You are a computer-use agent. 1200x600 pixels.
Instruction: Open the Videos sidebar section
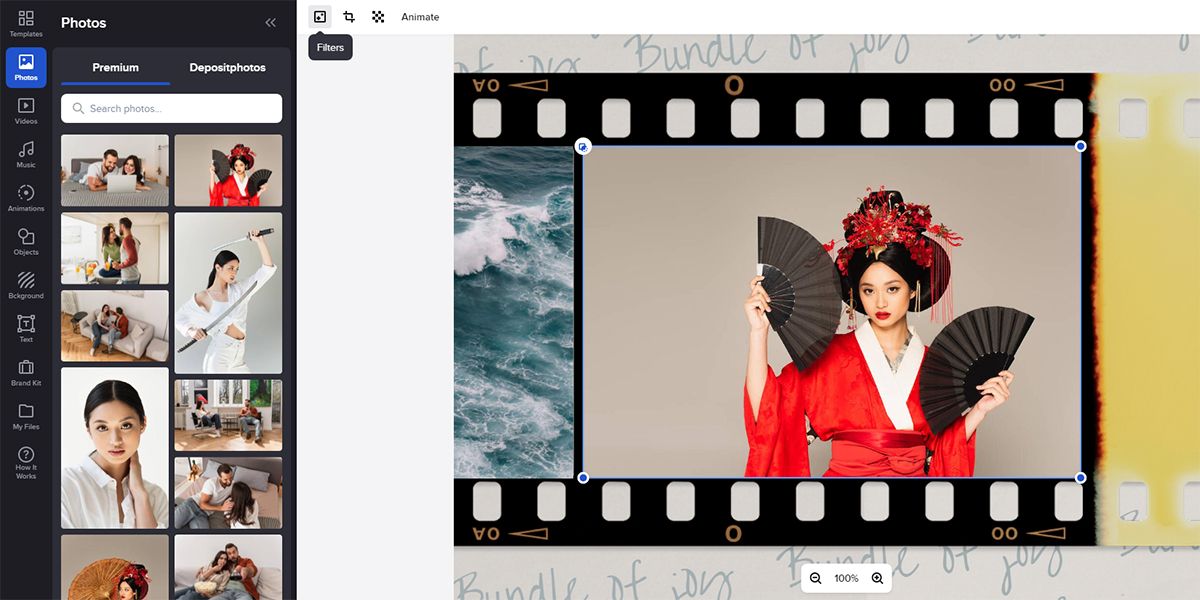tap(26, 110)
